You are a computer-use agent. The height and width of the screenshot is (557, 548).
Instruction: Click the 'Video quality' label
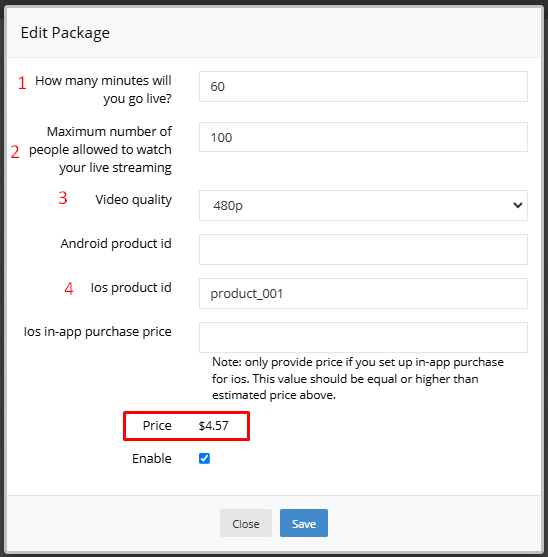(x=134, y=200)
